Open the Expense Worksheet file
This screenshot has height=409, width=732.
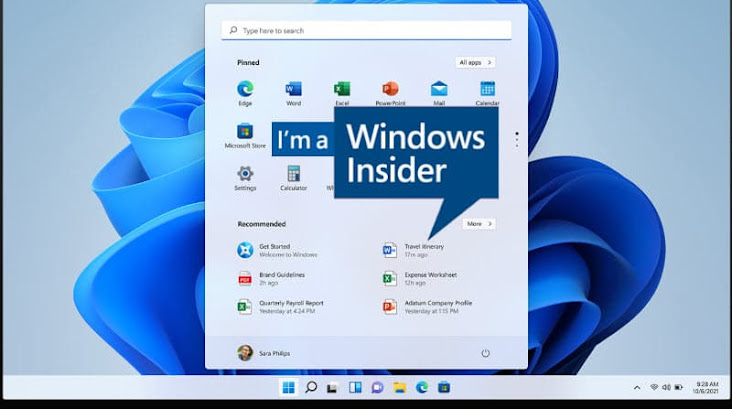click(x=420, y=279)
